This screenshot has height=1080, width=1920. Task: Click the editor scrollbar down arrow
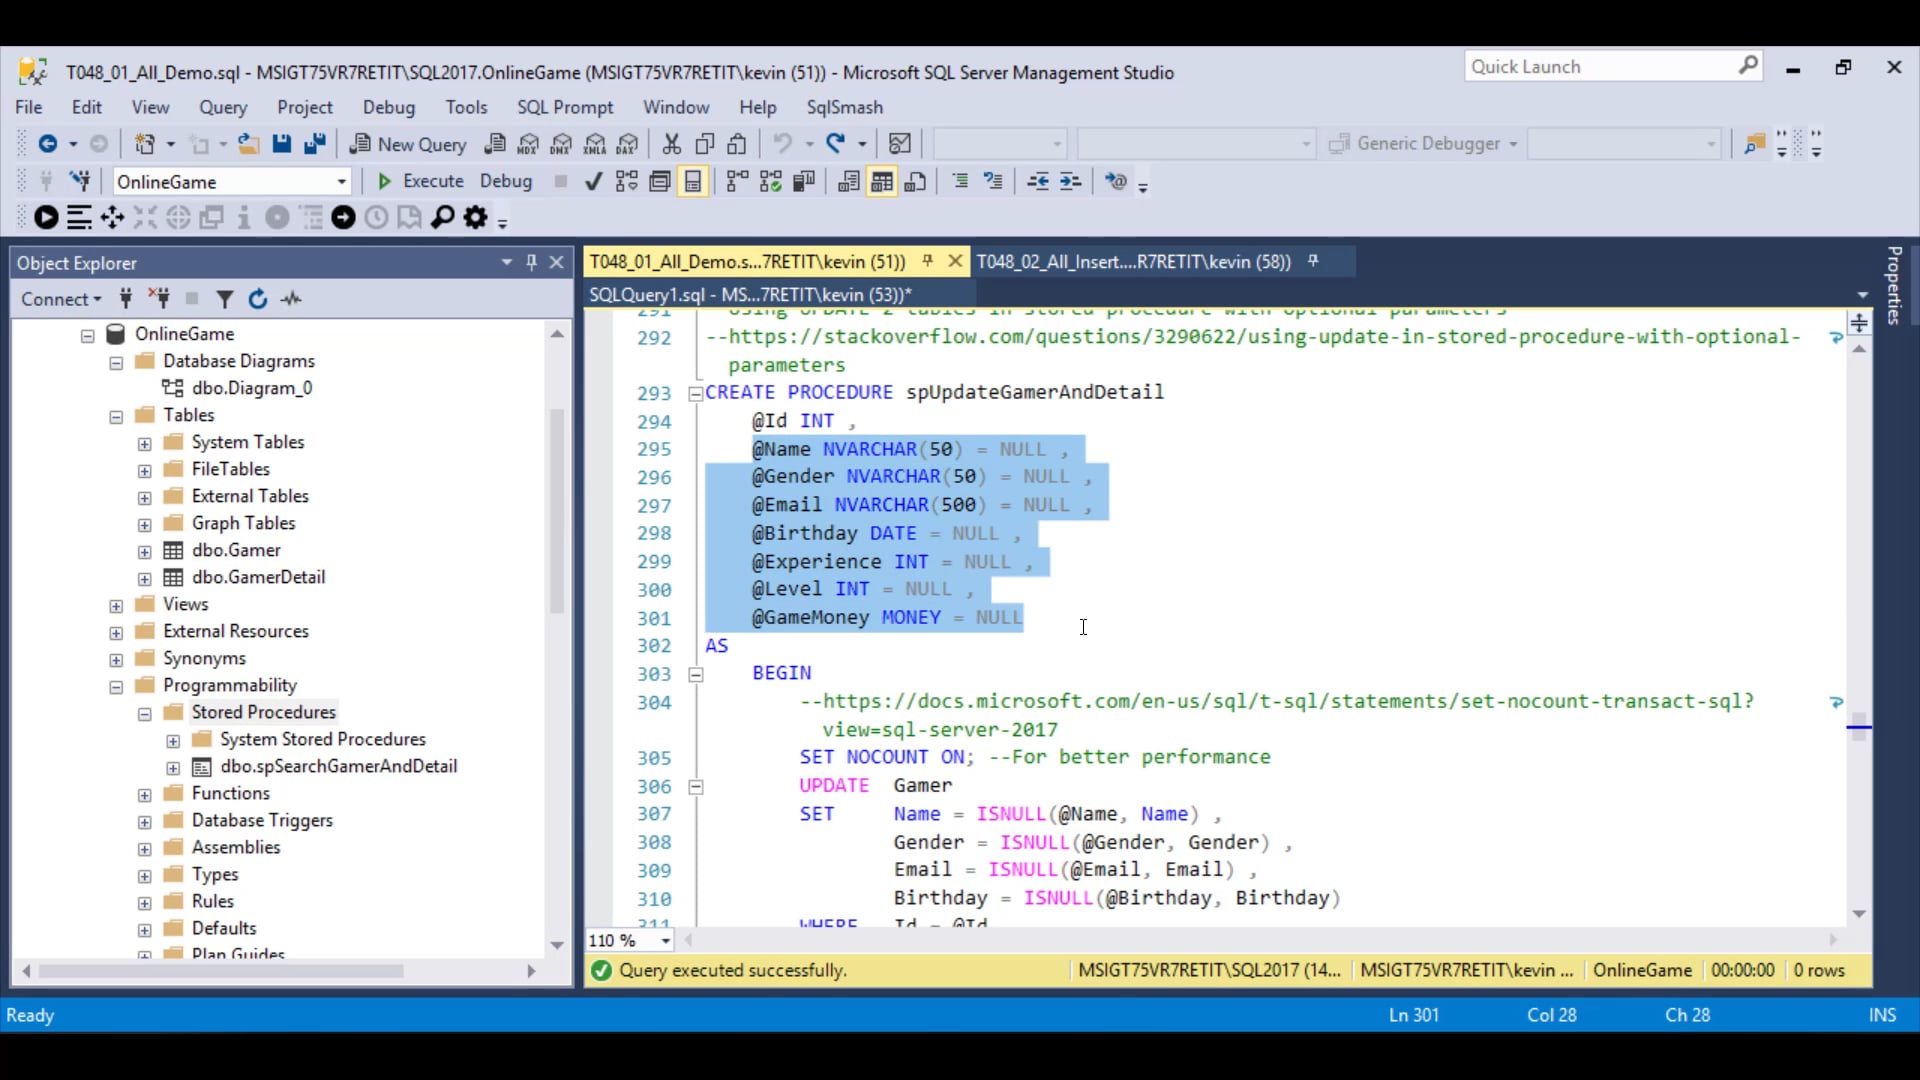coord(1859,914)
